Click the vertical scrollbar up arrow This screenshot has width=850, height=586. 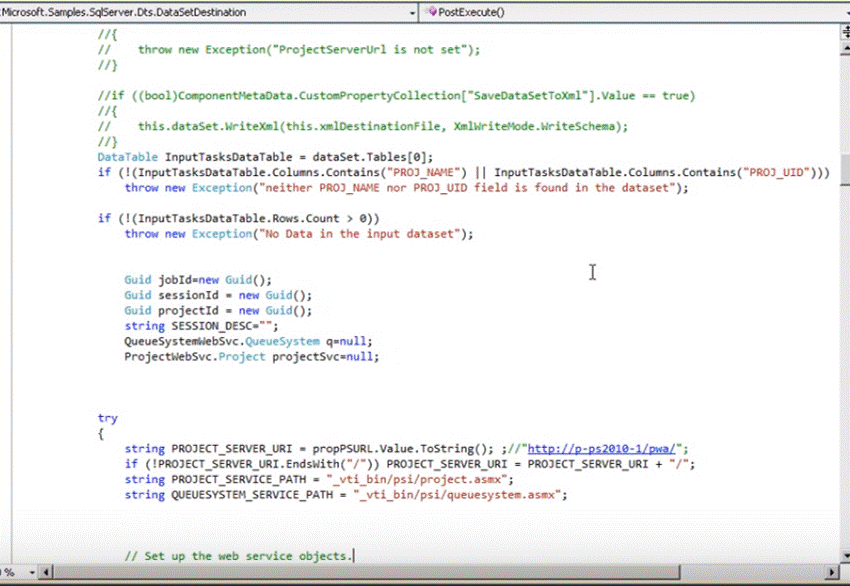tap(845, 49)
